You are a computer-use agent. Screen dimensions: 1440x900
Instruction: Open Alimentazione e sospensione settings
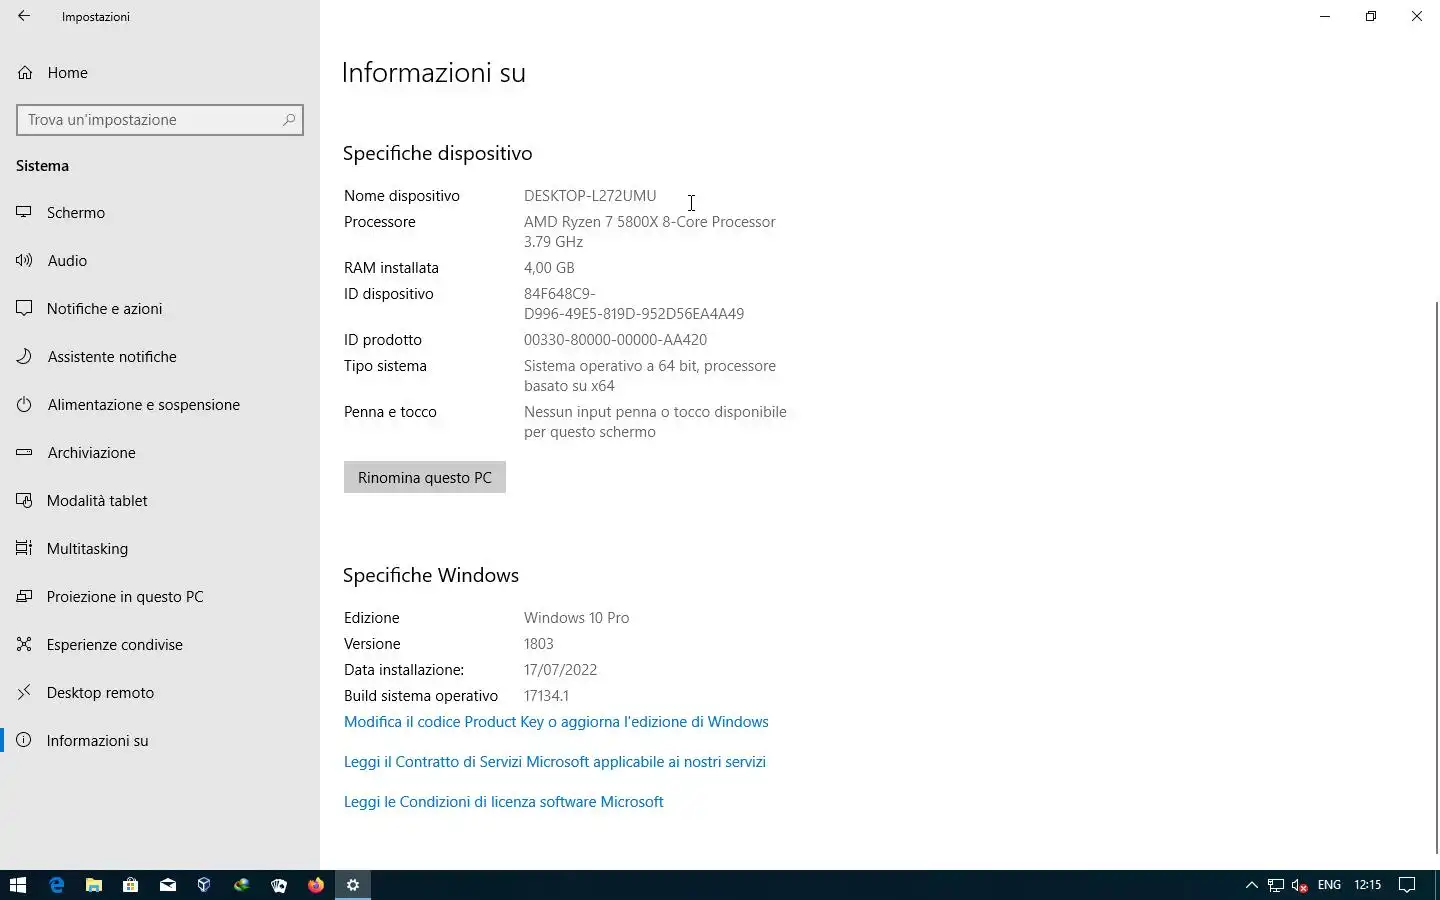(x=160, y=405)
